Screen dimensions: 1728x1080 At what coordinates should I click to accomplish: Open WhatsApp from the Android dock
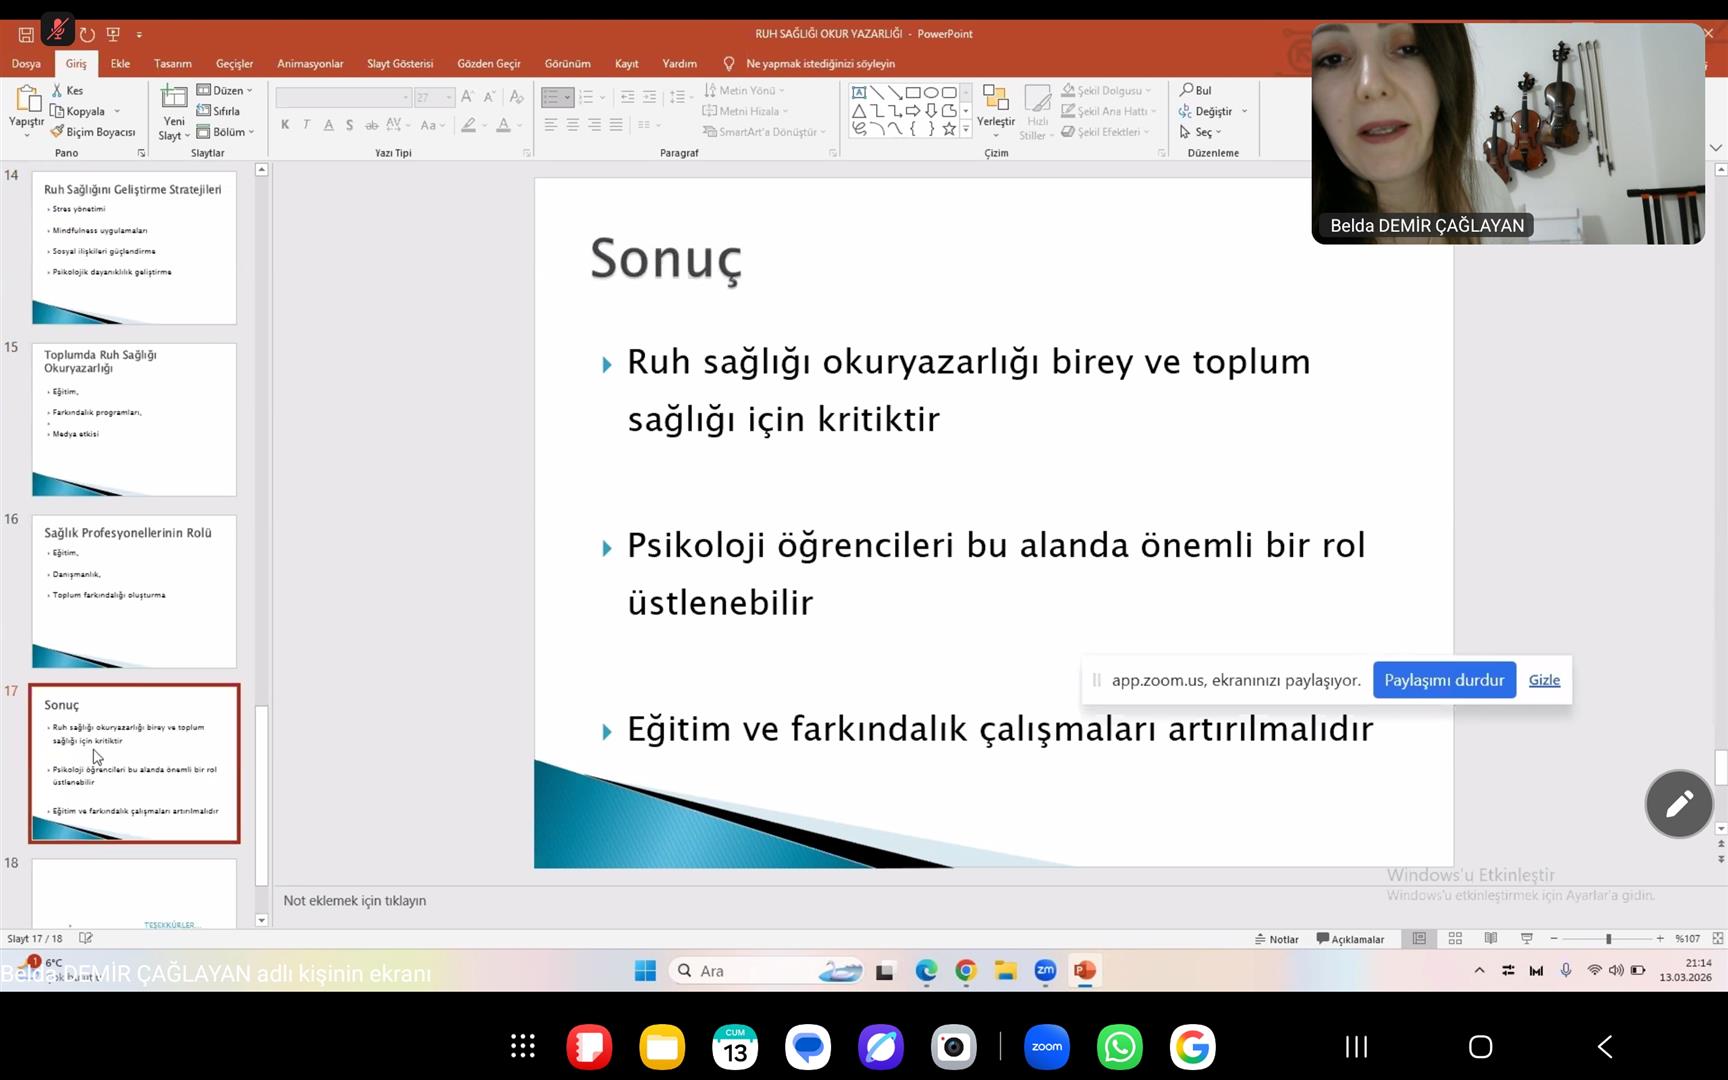coord(1119,1047)
